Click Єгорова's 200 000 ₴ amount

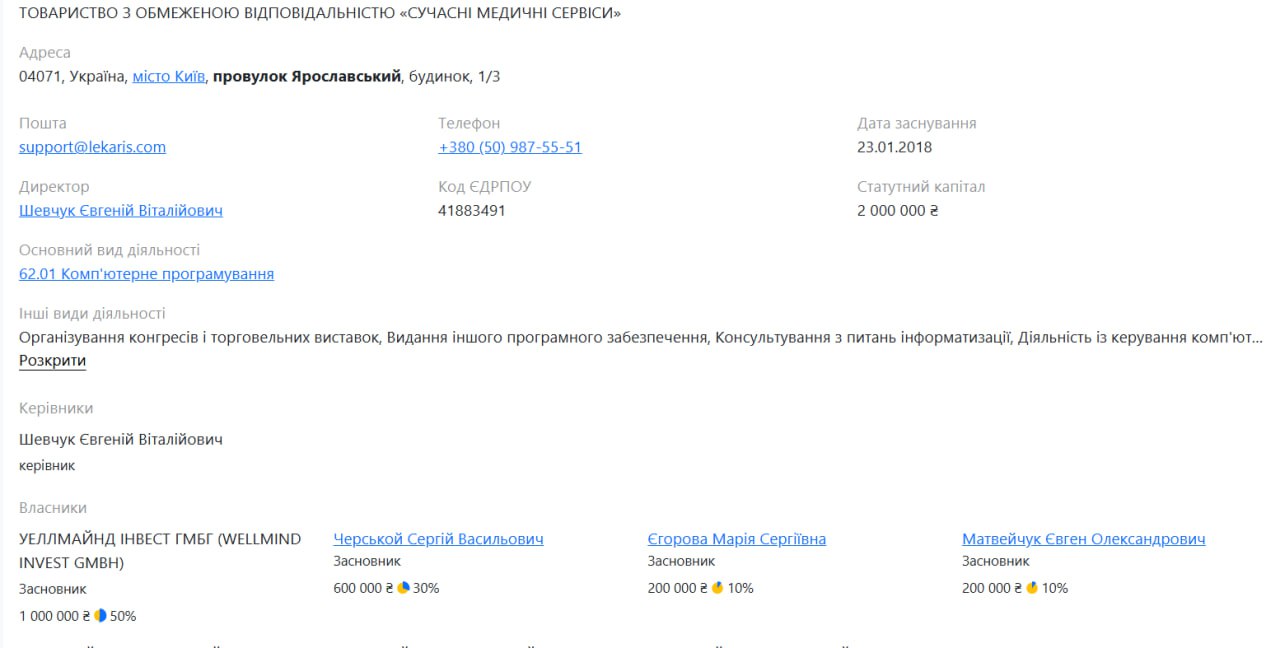coord(678,588)
